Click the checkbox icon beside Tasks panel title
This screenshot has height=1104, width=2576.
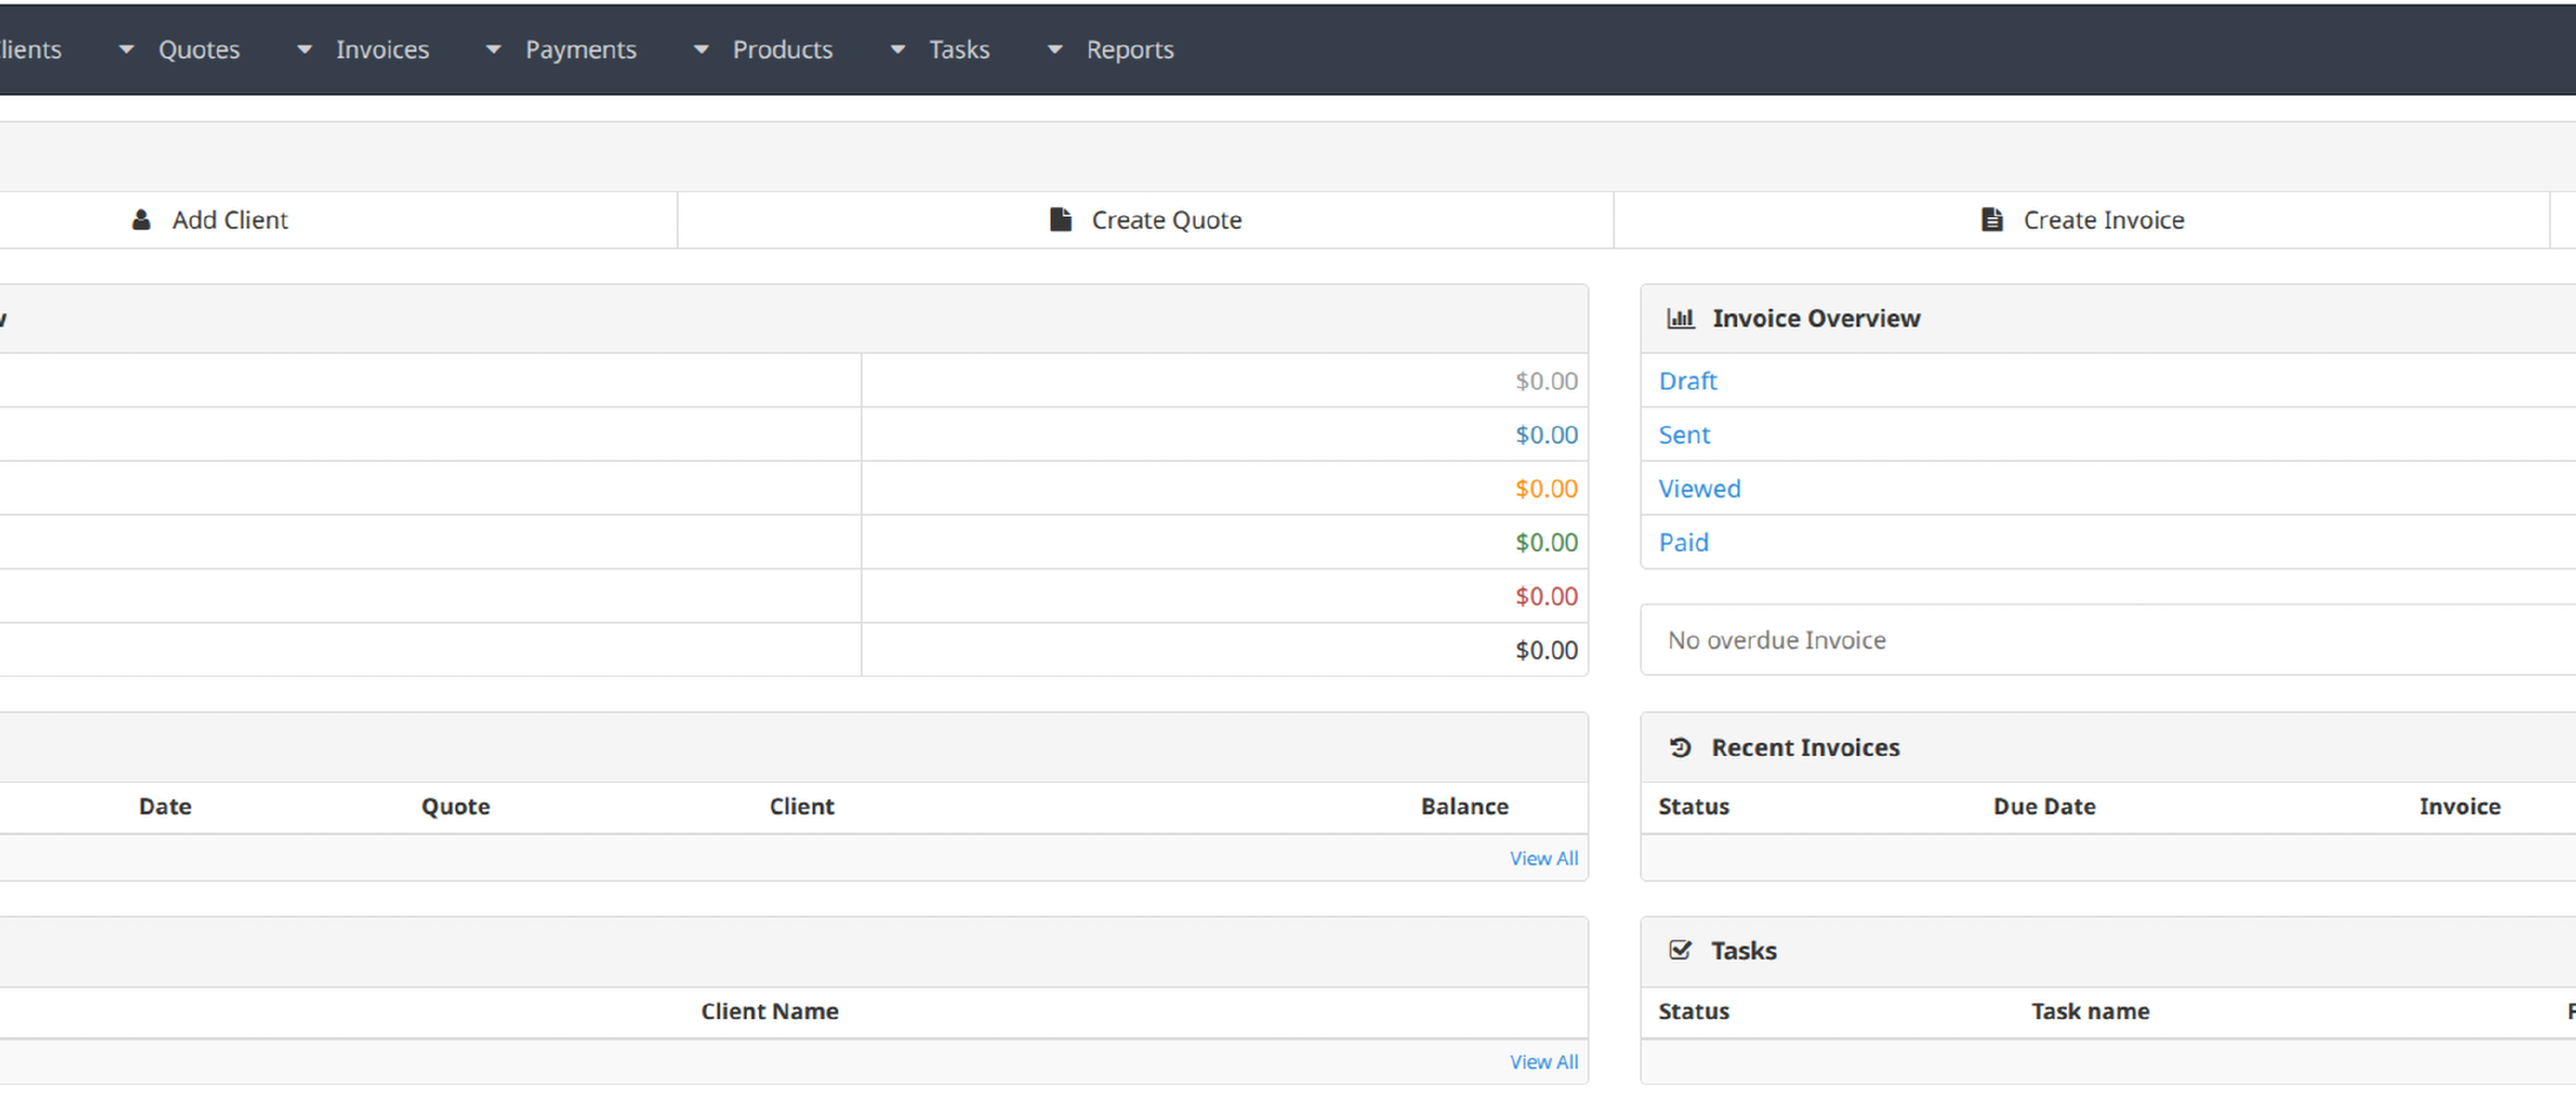(1680, 950)
